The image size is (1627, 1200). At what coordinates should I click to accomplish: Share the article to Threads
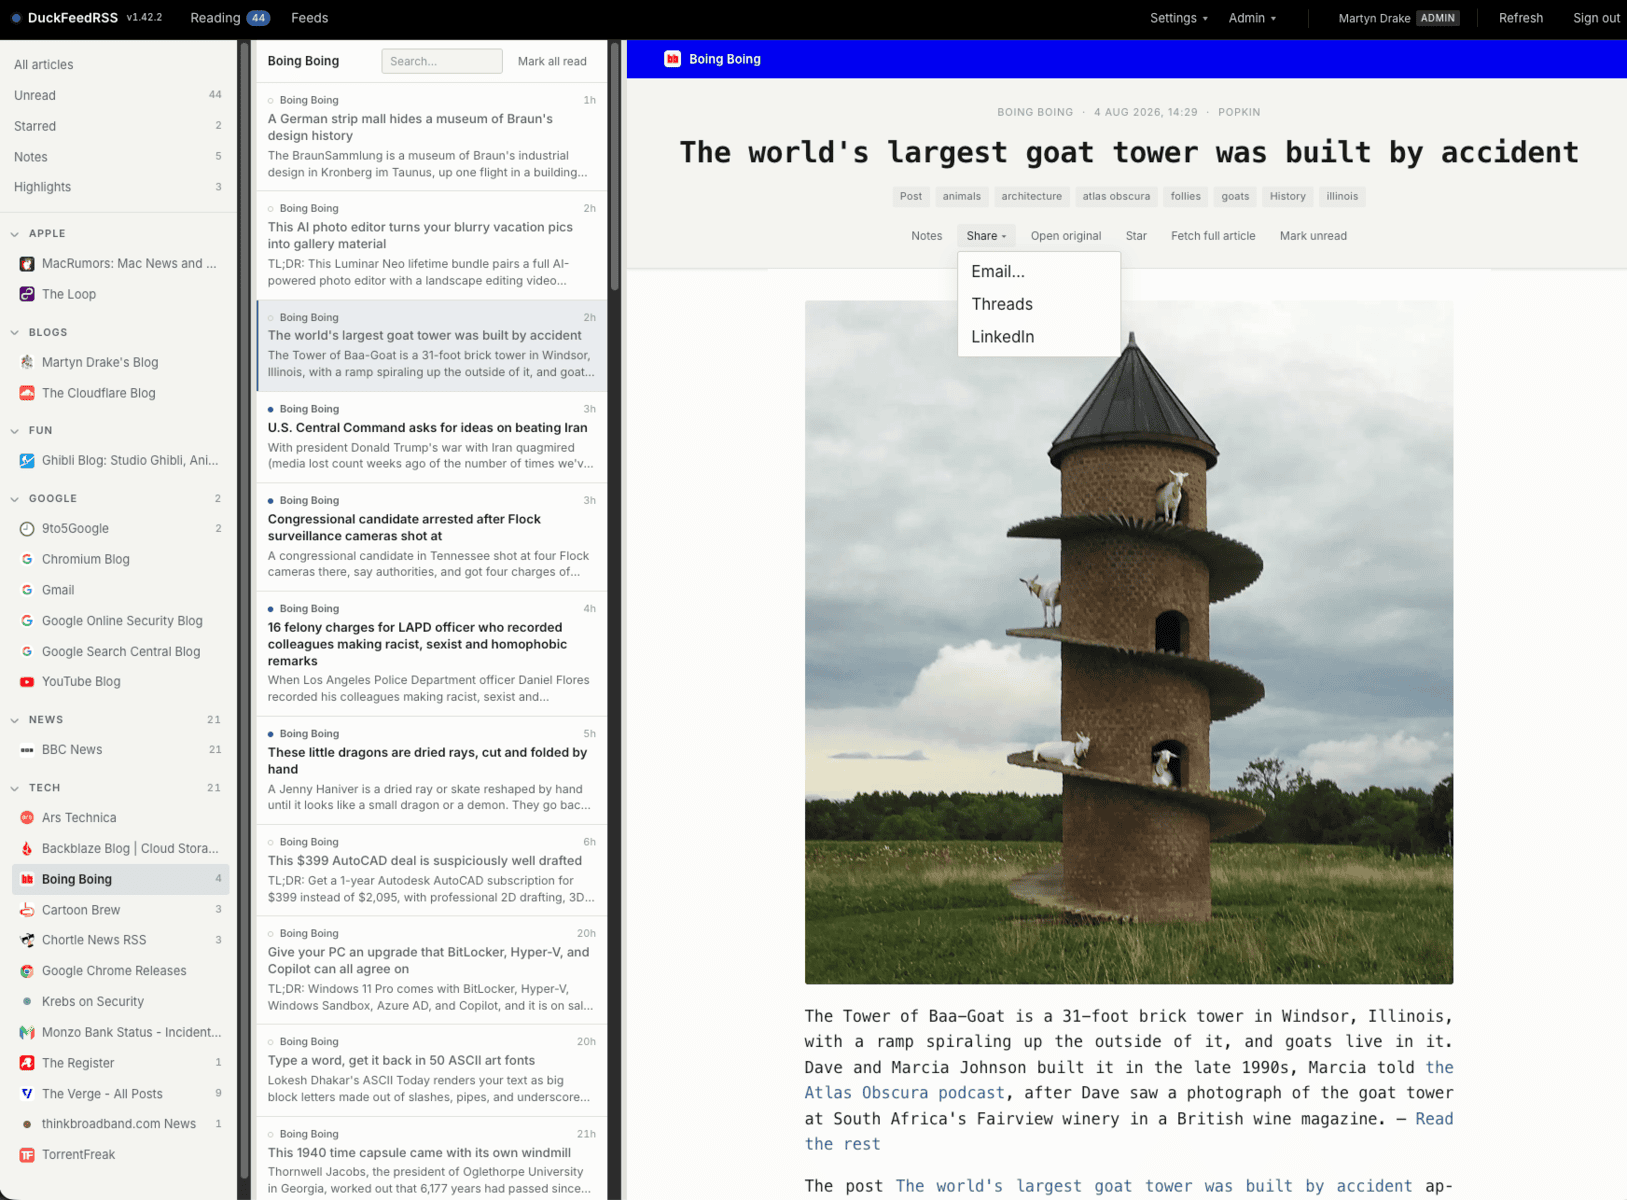[x=1038, y=304]
